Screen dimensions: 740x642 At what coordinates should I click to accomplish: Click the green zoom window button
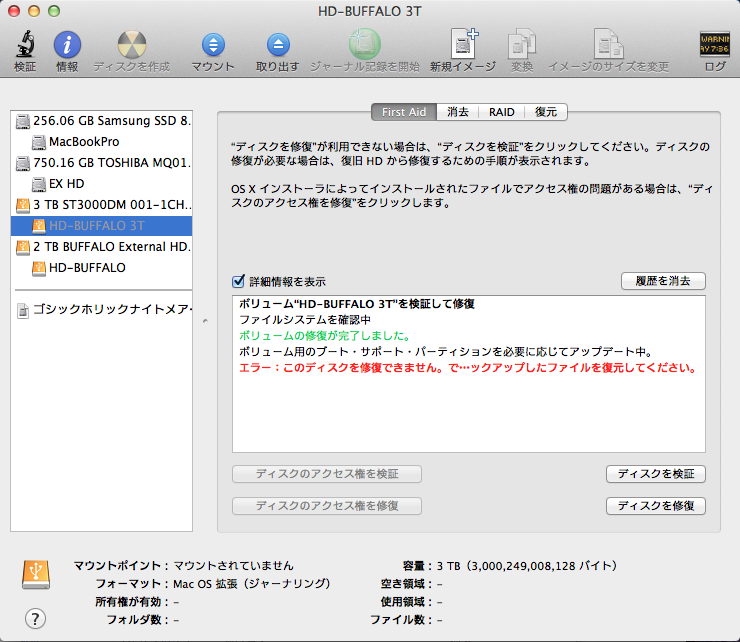pyautogui.click(x=54, y=11)
